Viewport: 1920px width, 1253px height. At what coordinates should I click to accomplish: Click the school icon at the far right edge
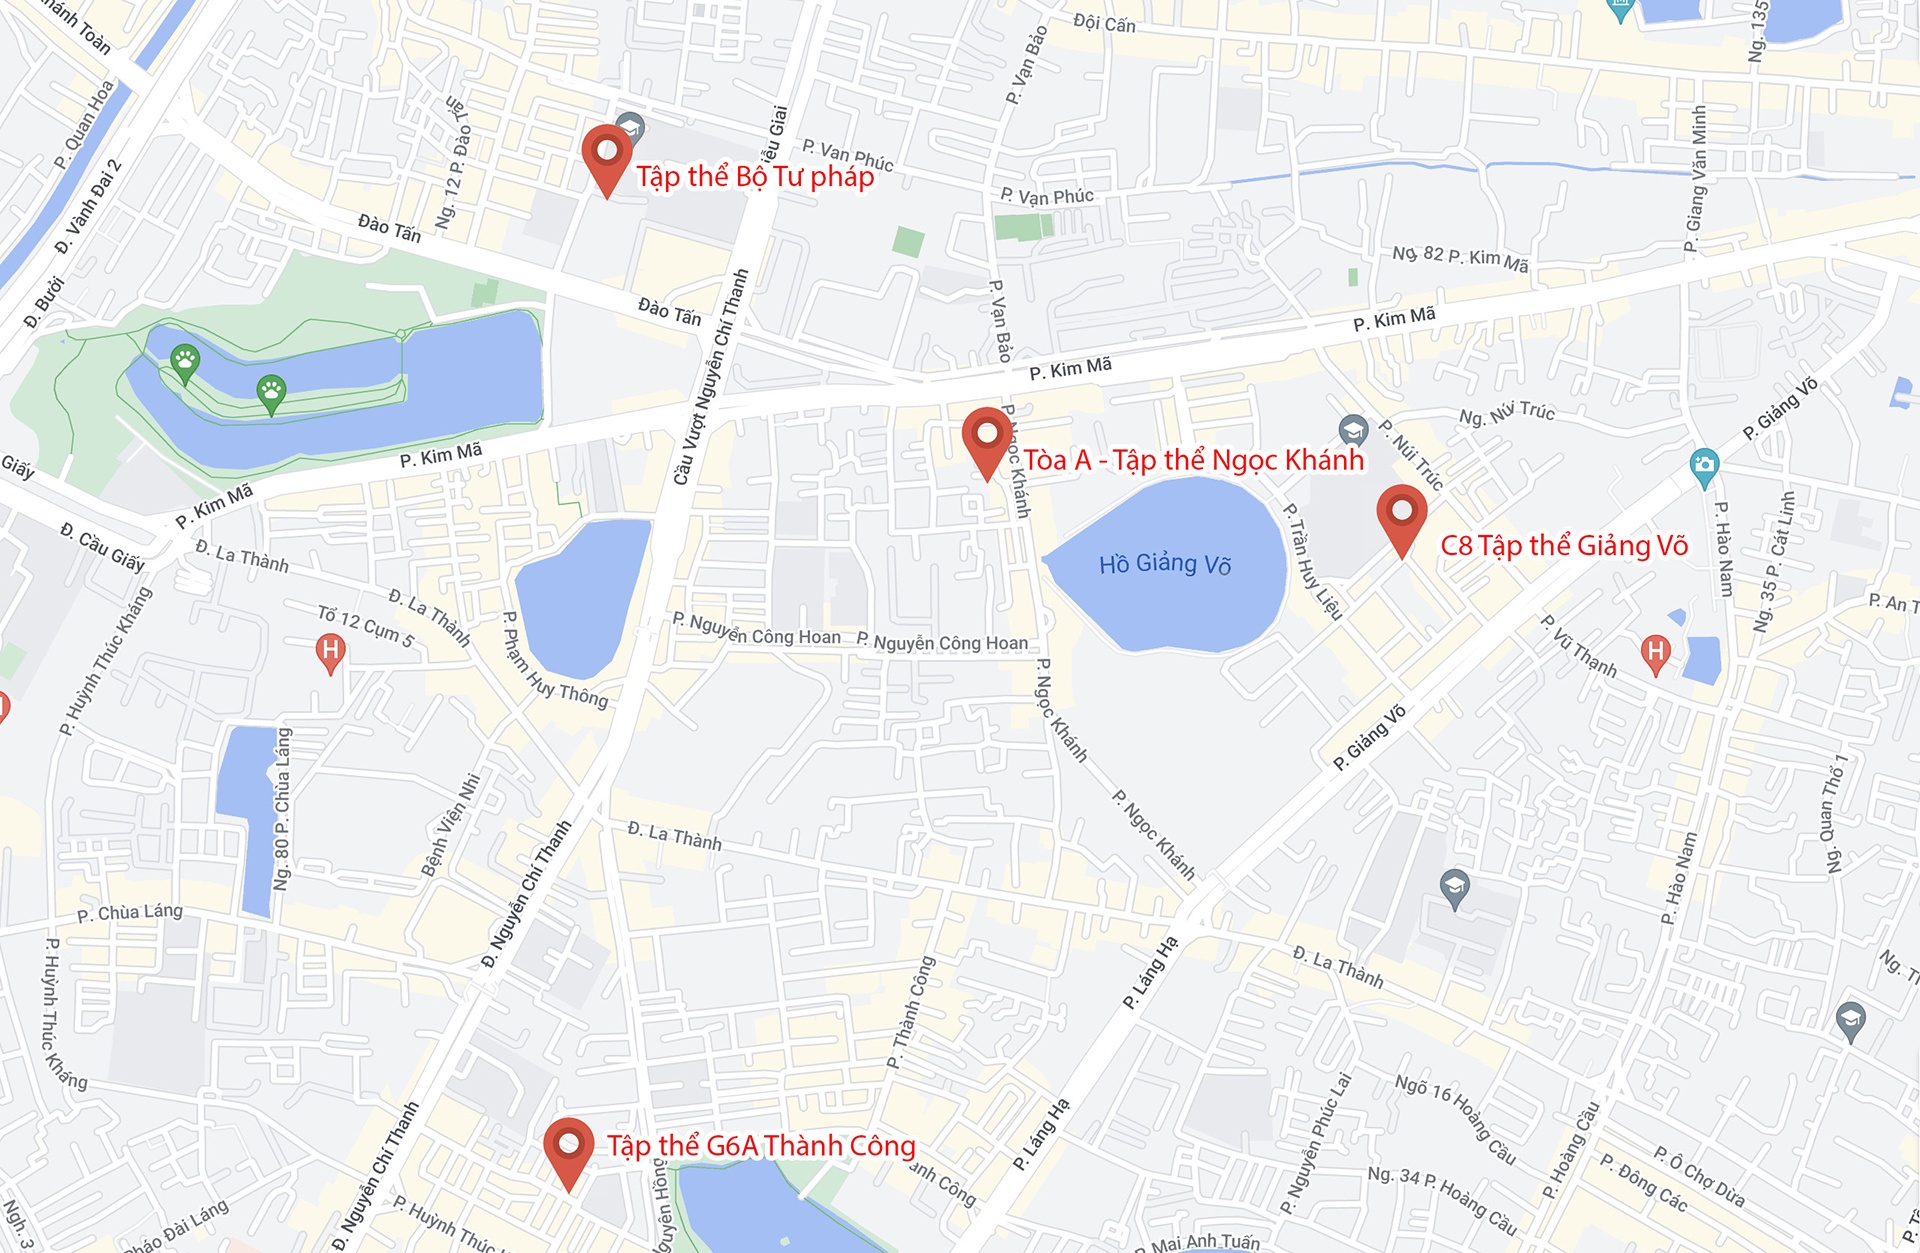1851,1021
